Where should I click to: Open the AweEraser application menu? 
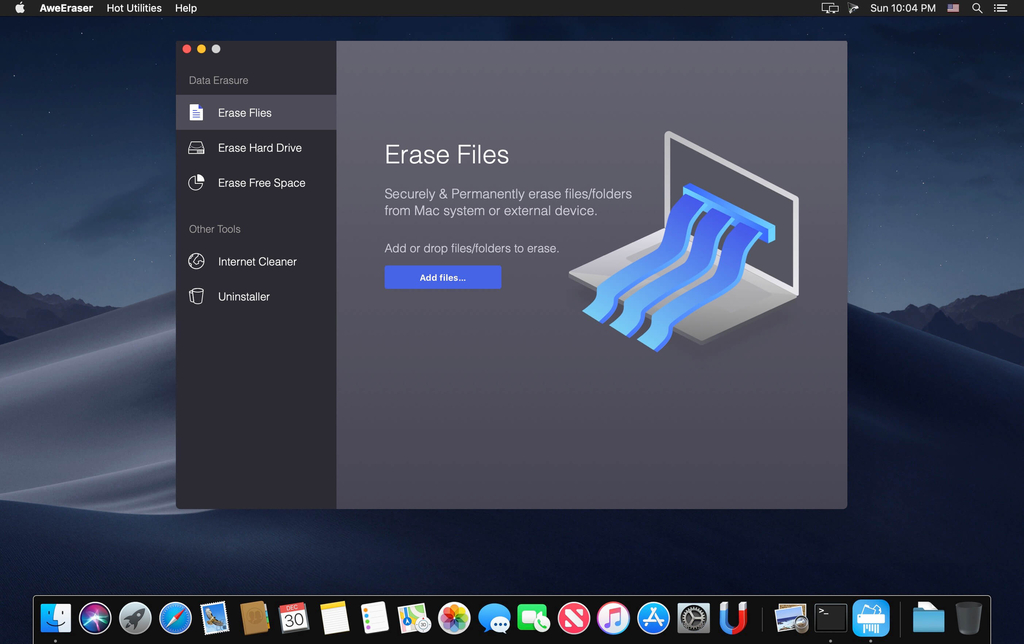click(66, 8)
